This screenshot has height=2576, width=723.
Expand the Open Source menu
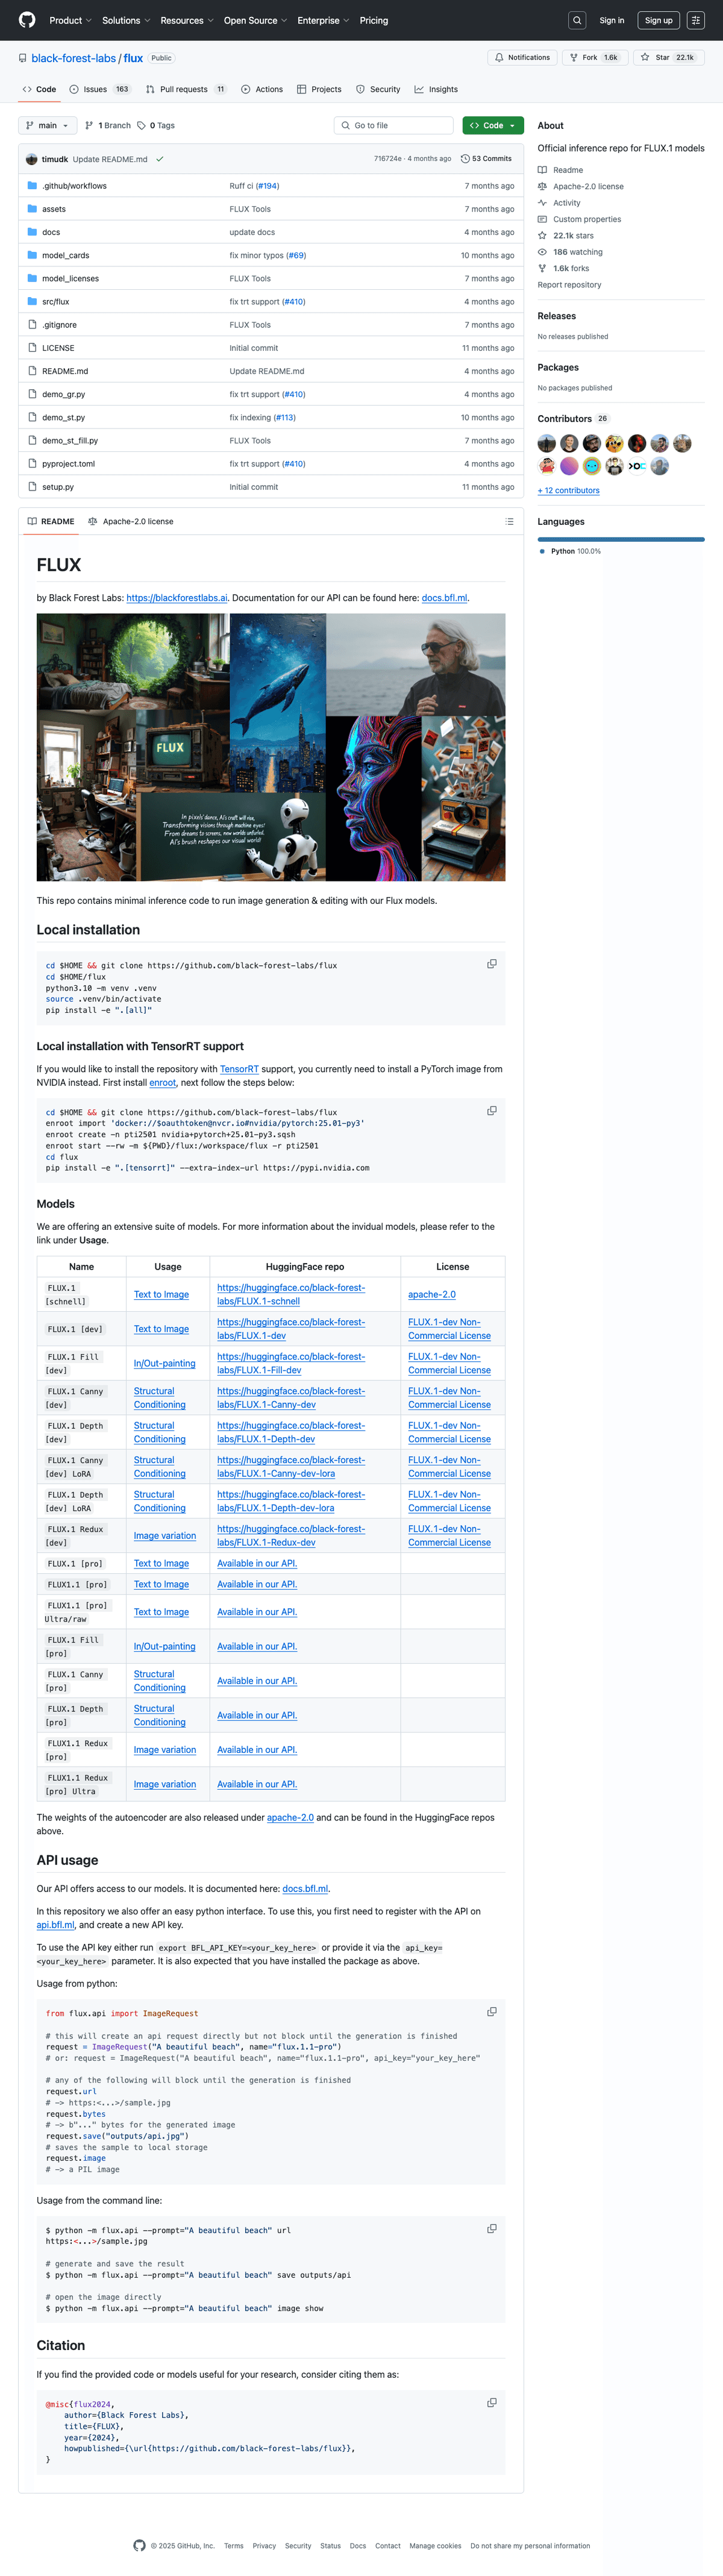(255, 20)
